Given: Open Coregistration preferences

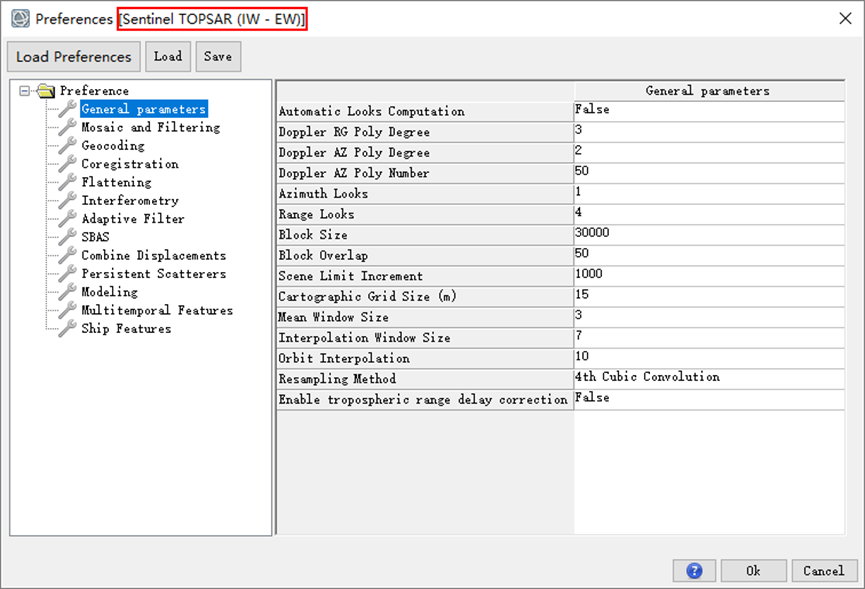Looking at the screenshot, I should pyautogui.click(x=130, y=163).
